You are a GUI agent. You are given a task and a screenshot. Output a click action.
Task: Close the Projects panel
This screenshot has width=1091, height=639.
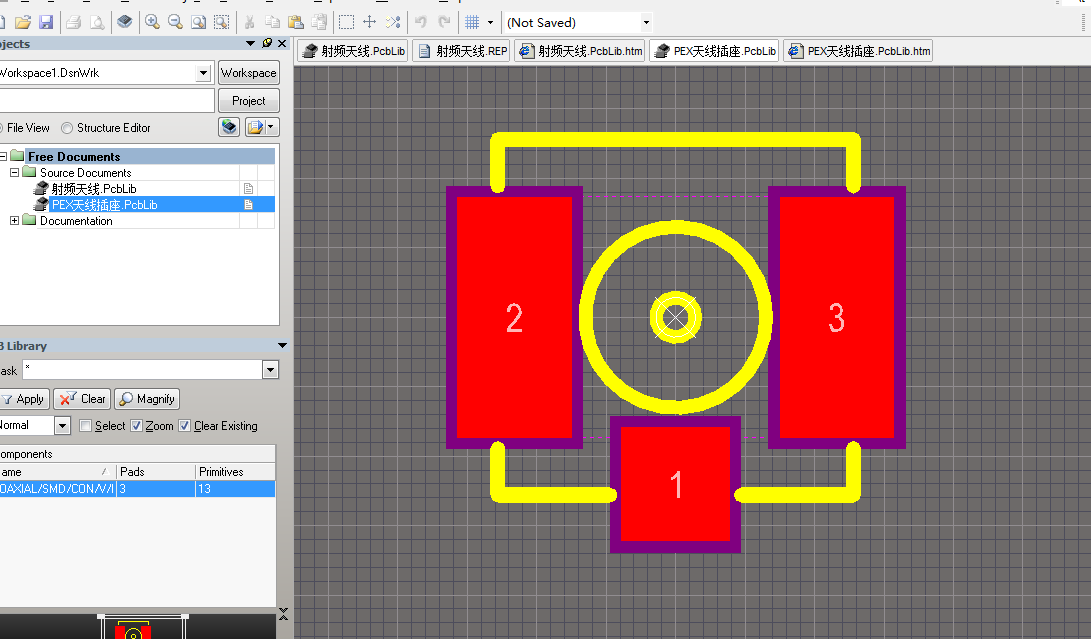(x=282, y=43)
